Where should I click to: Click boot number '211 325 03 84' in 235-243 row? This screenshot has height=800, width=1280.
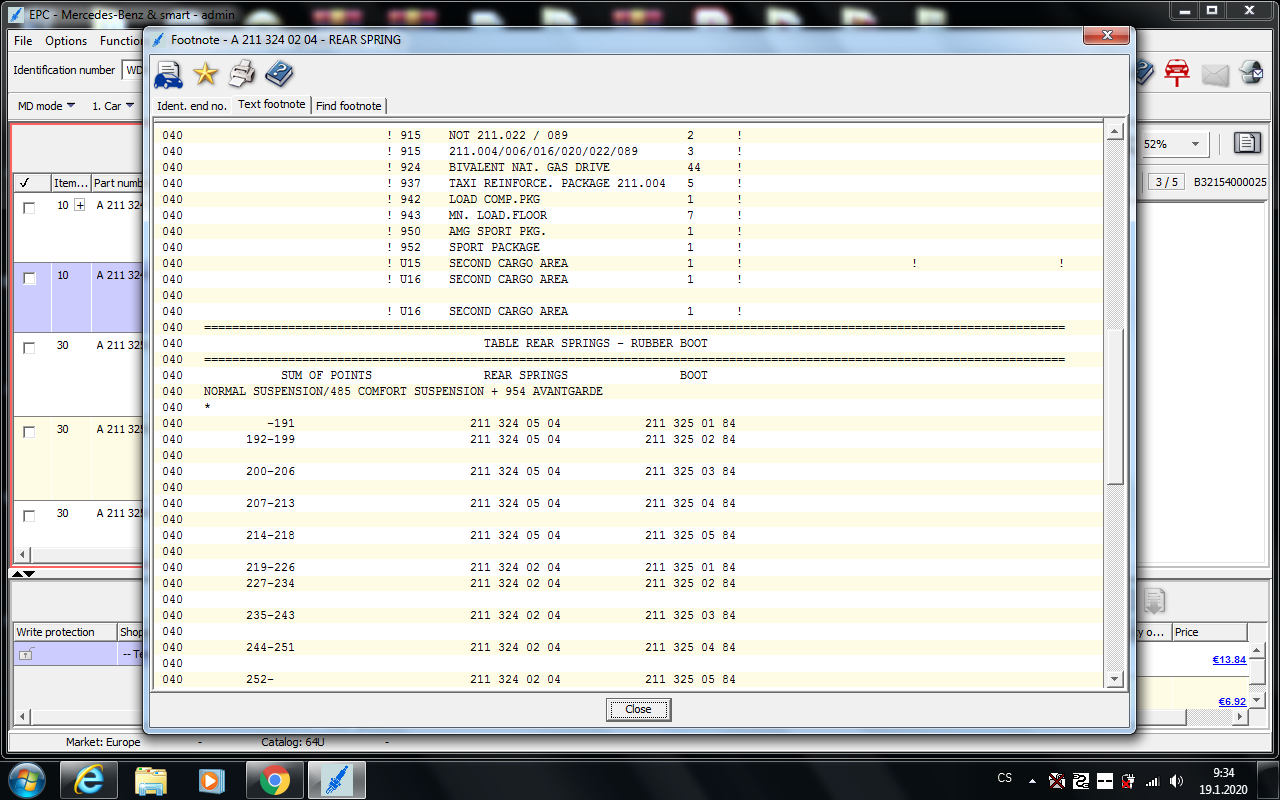[x=690, y=615]
